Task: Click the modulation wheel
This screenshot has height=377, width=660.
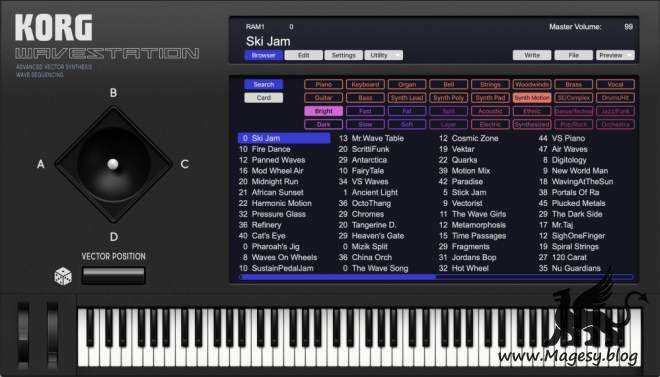Action: 52,335
